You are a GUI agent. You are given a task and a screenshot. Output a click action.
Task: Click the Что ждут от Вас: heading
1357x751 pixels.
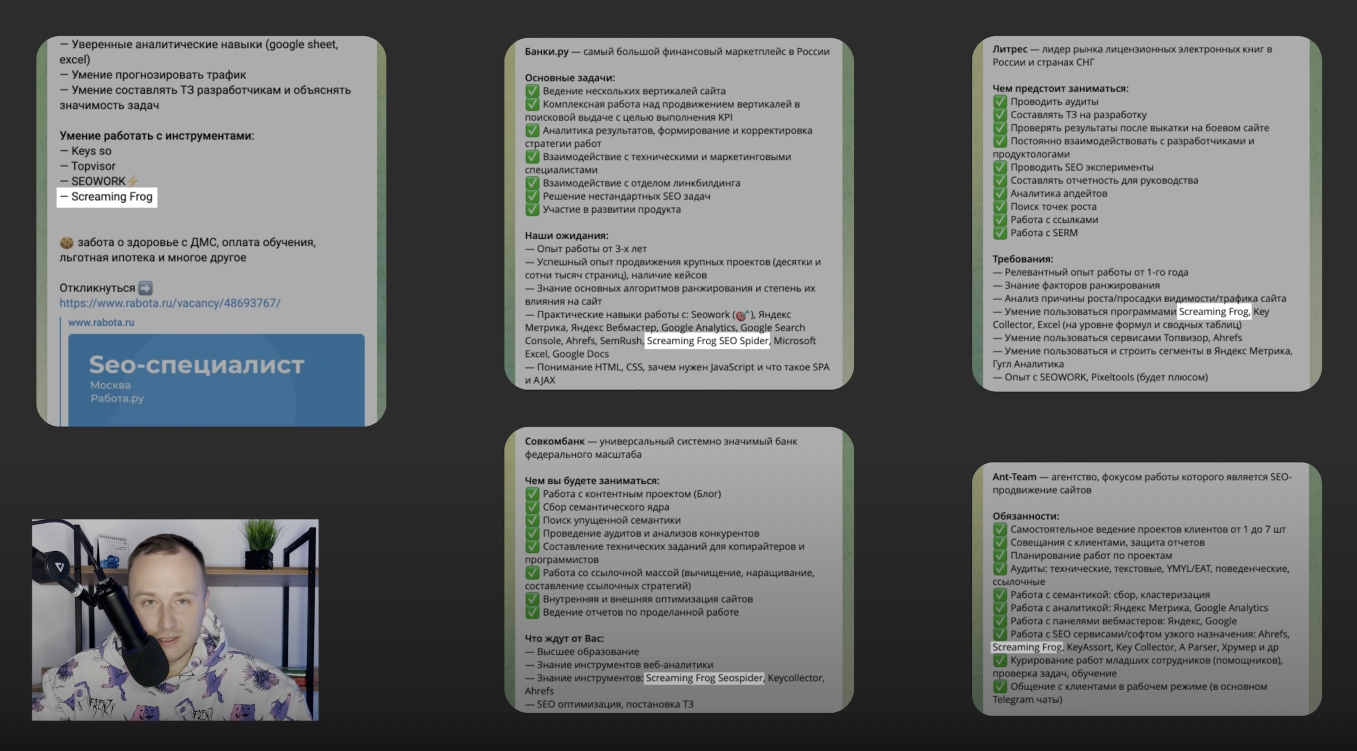click(x=573, y=639)
